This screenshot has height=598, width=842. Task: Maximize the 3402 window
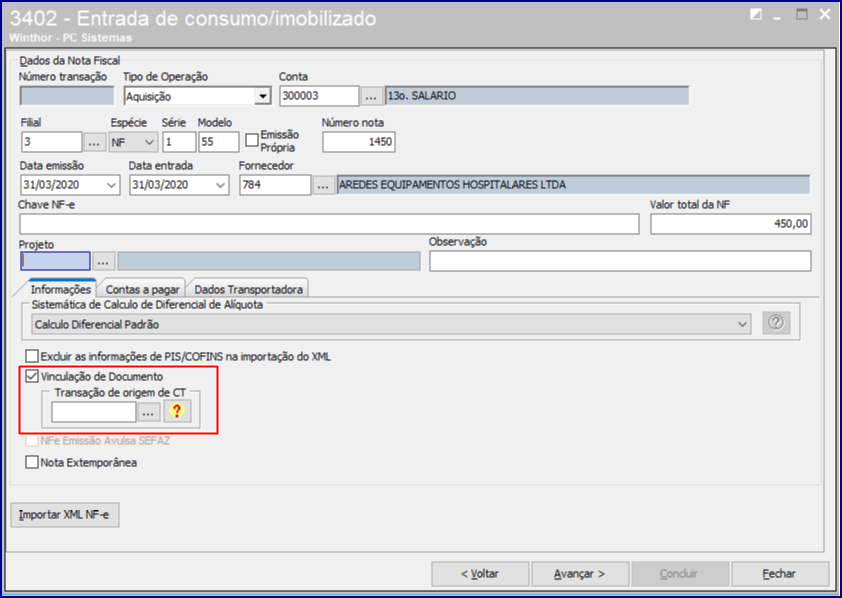pos(801,14)
